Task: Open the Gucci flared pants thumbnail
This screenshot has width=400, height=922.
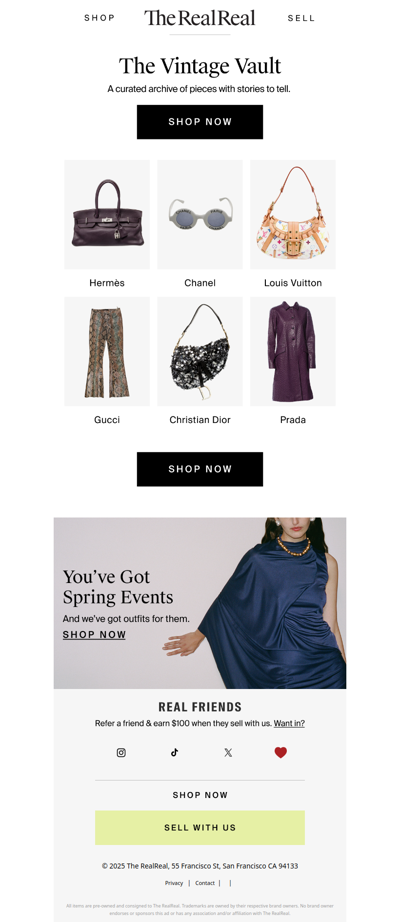Action: coord(107,352)
